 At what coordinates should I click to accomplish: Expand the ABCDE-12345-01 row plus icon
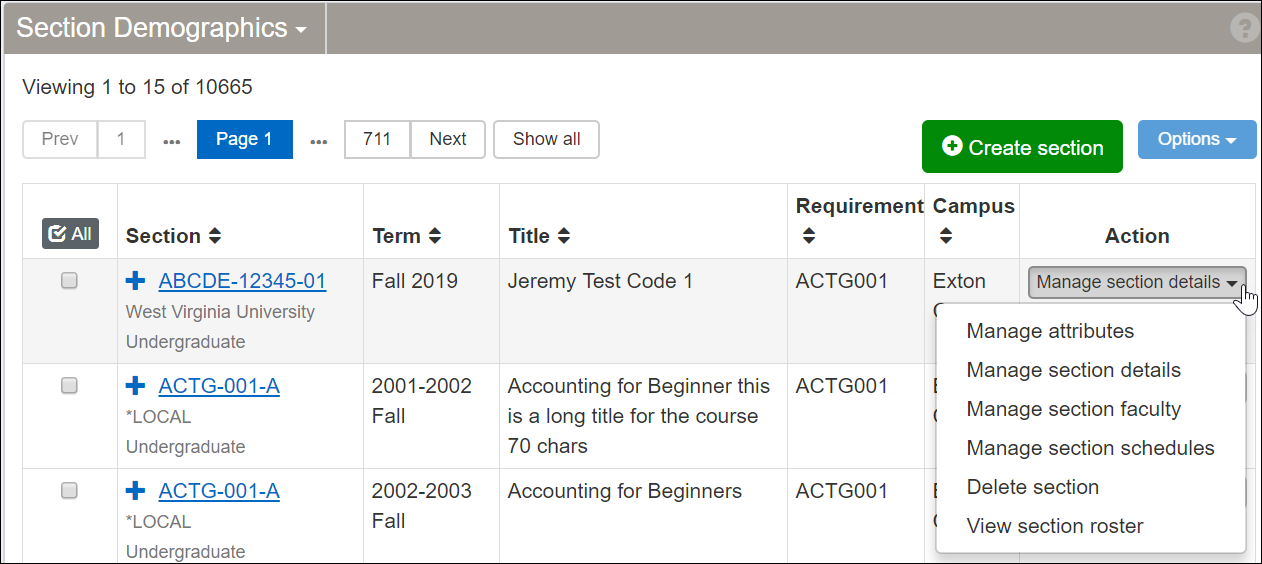pyautogui.click(x=135, y=282)
